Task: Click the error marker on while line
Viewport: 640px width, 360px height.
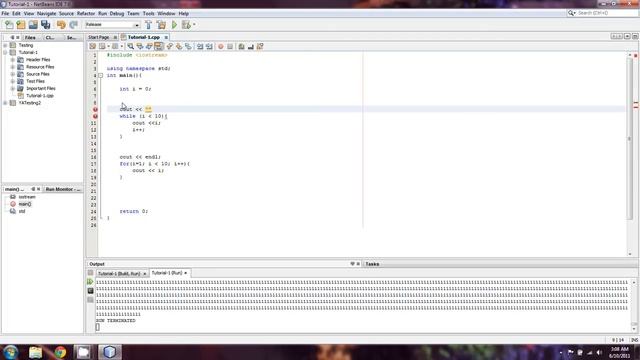Action: tap(95, 116)
